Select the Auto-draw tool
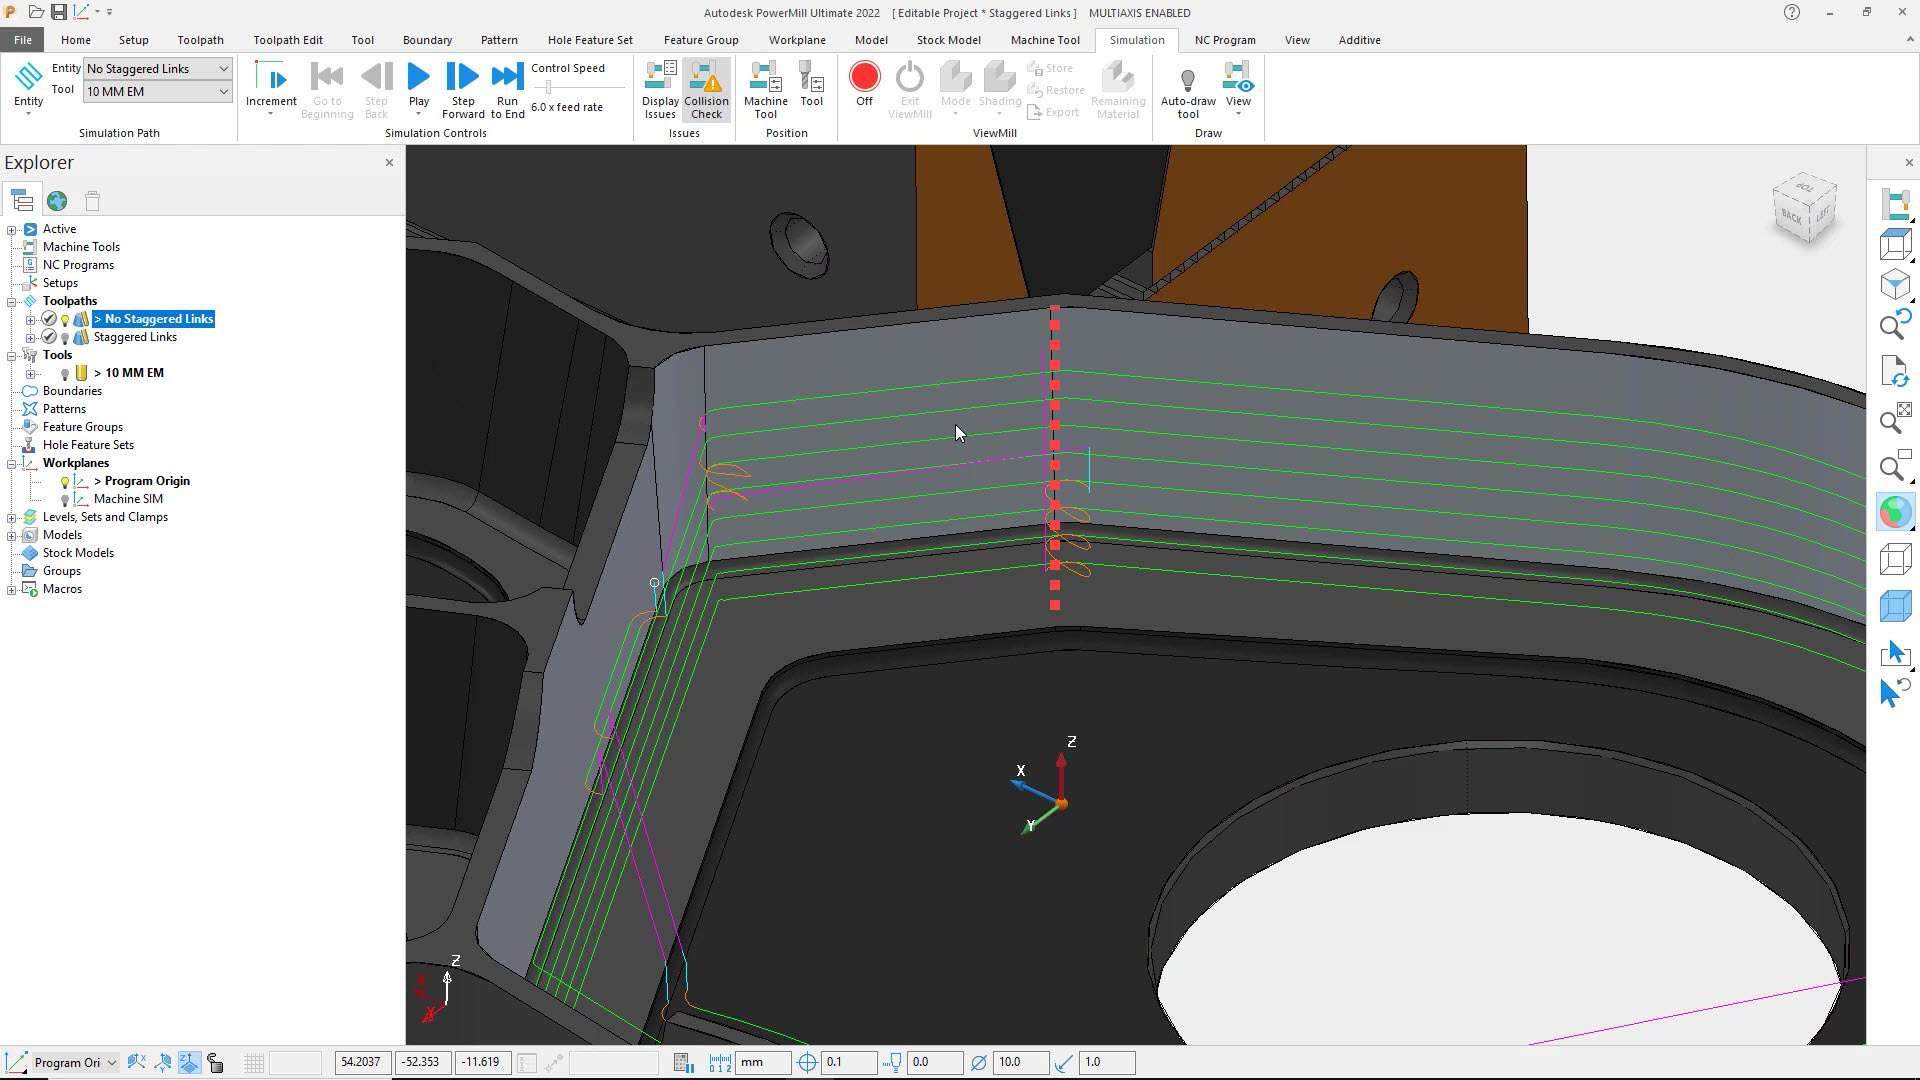The height and width of the screenshot is (1080, 1920). (x=1187, y=88)
